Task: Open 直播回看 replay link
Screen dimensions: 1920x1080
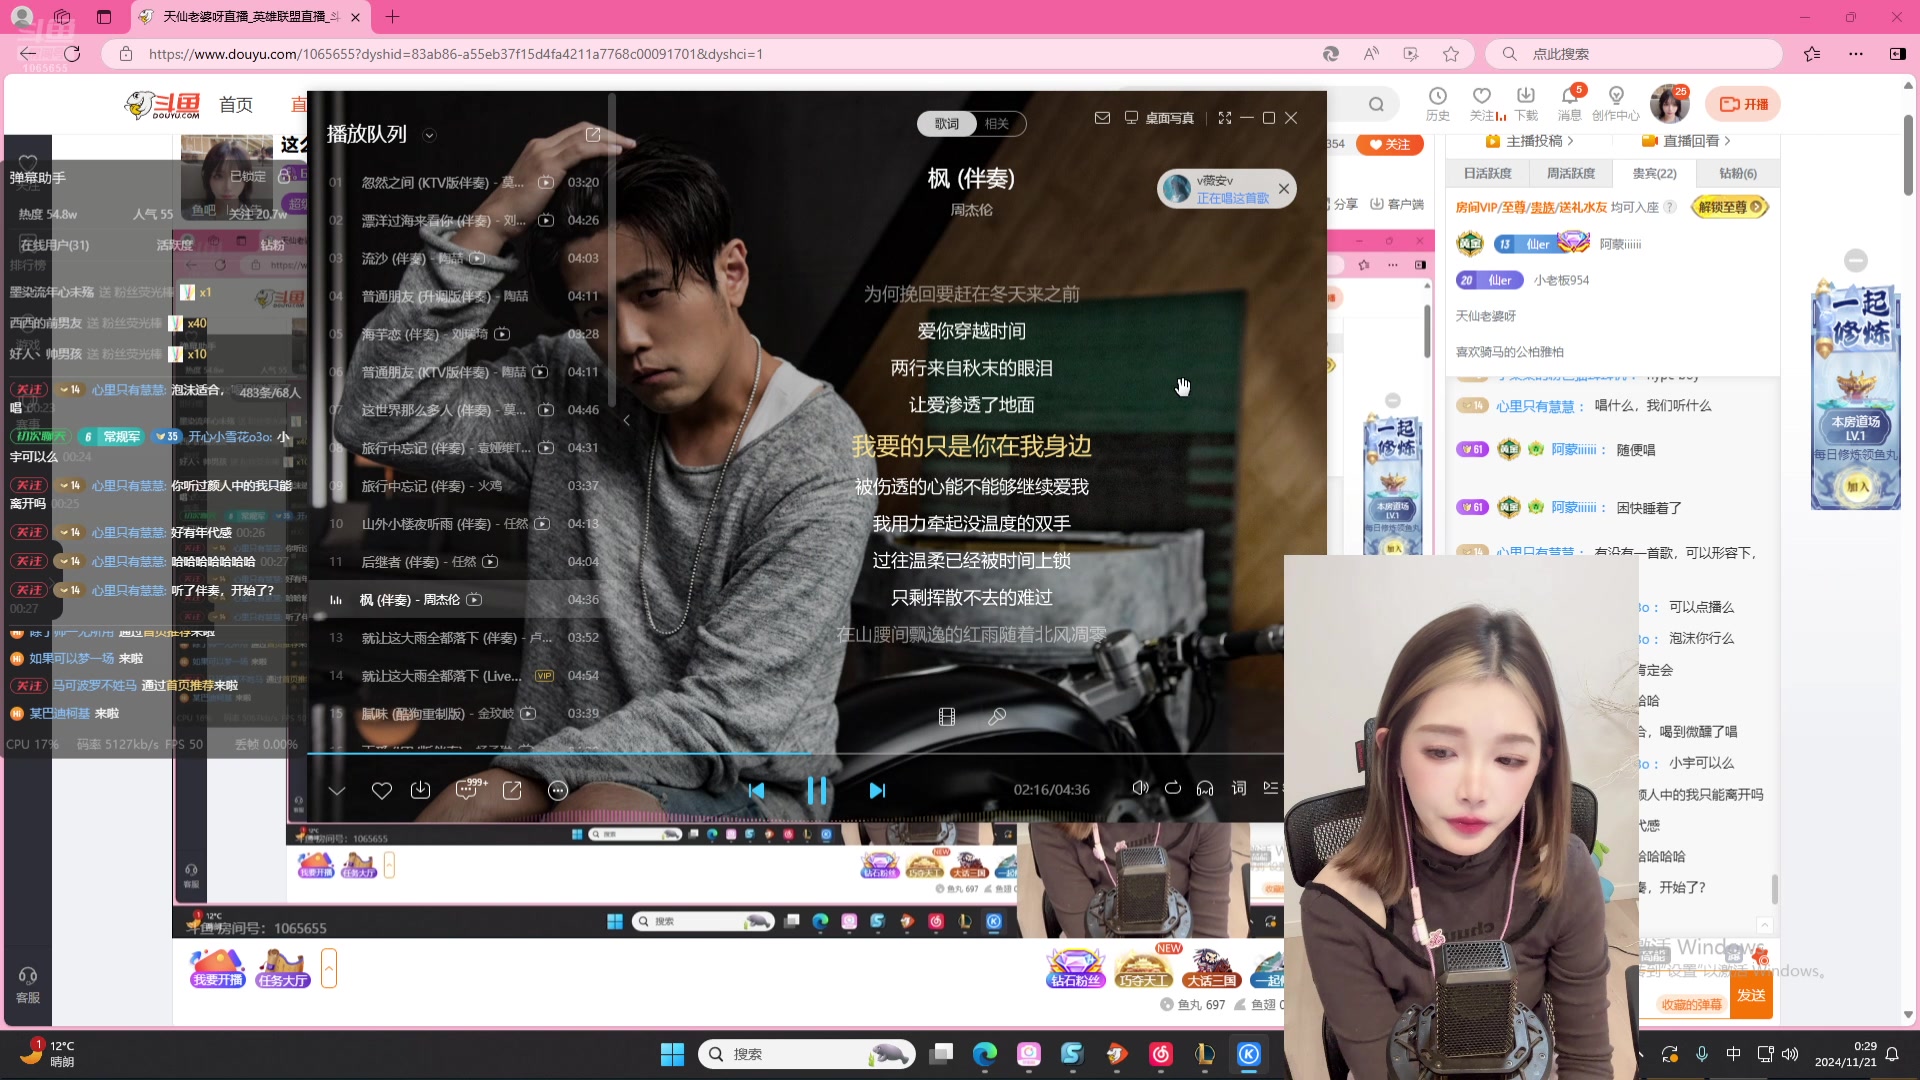Action: [x=1686, y=141]
